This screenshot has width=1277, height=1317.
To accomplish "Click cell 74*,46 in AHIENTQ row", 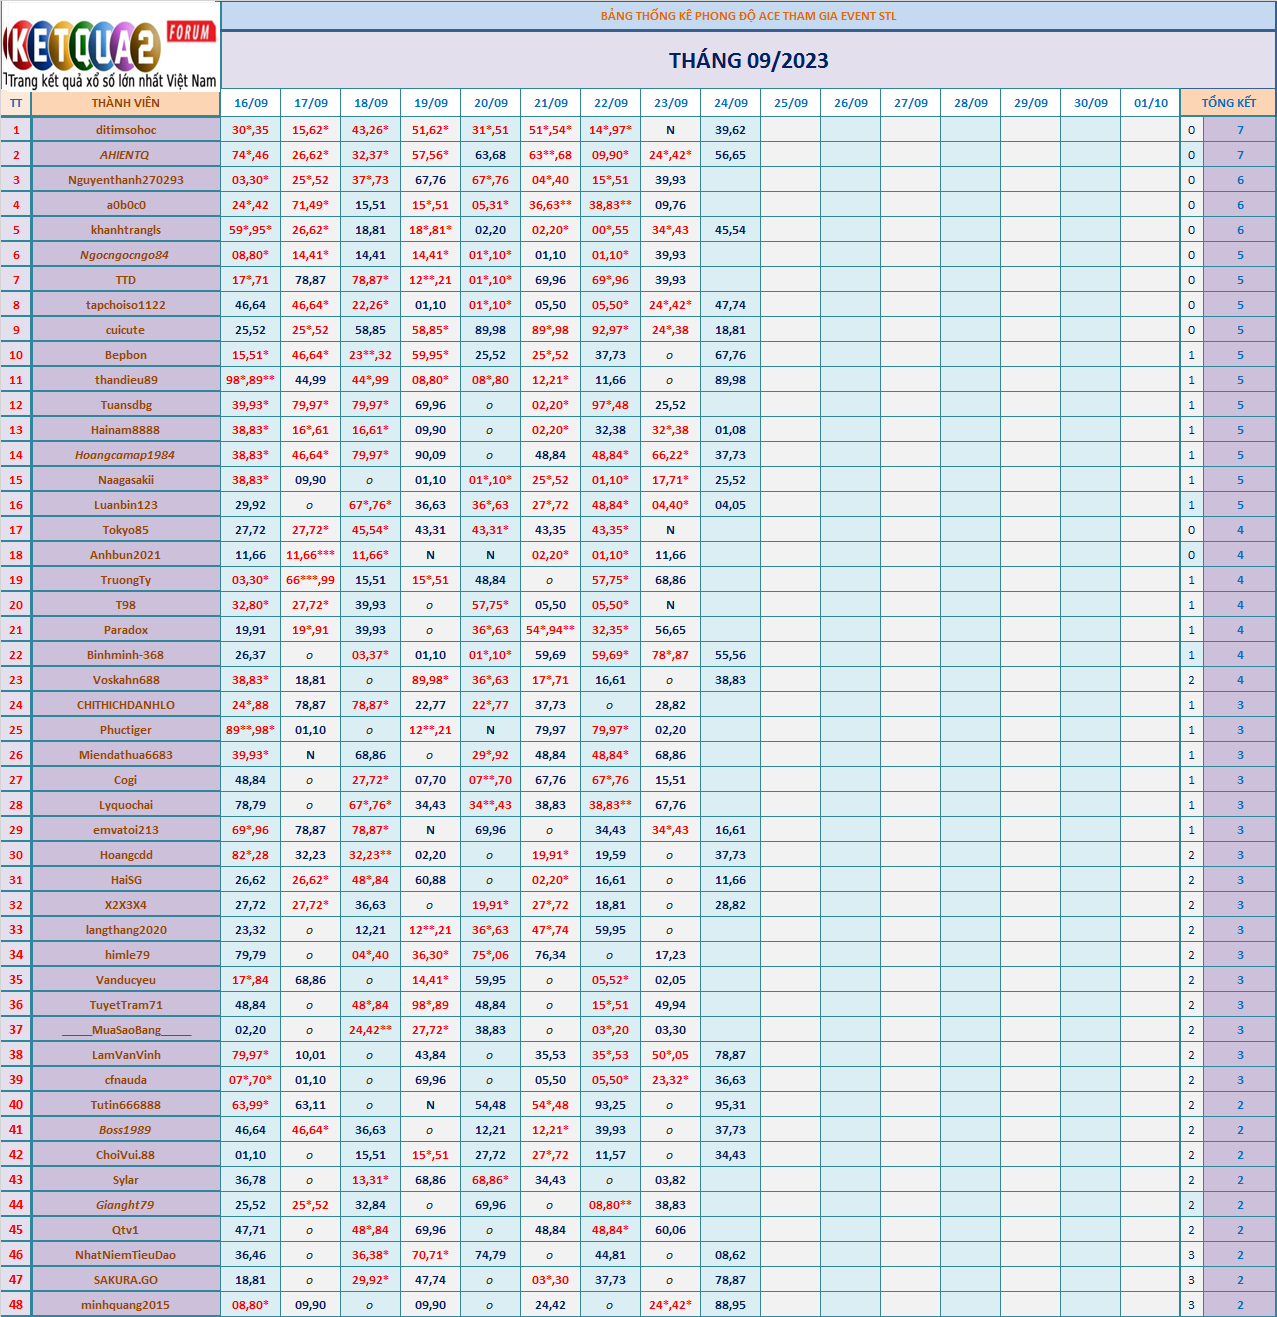I will (251, 155).
